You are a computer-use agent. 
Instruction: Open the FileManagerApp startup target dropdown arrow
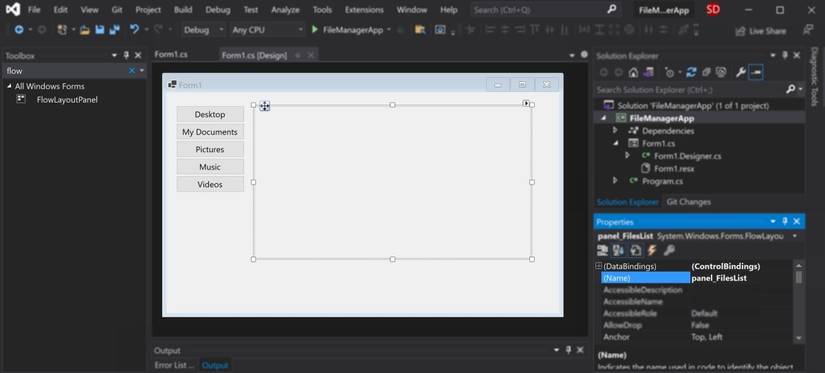(x=389, y=30)
